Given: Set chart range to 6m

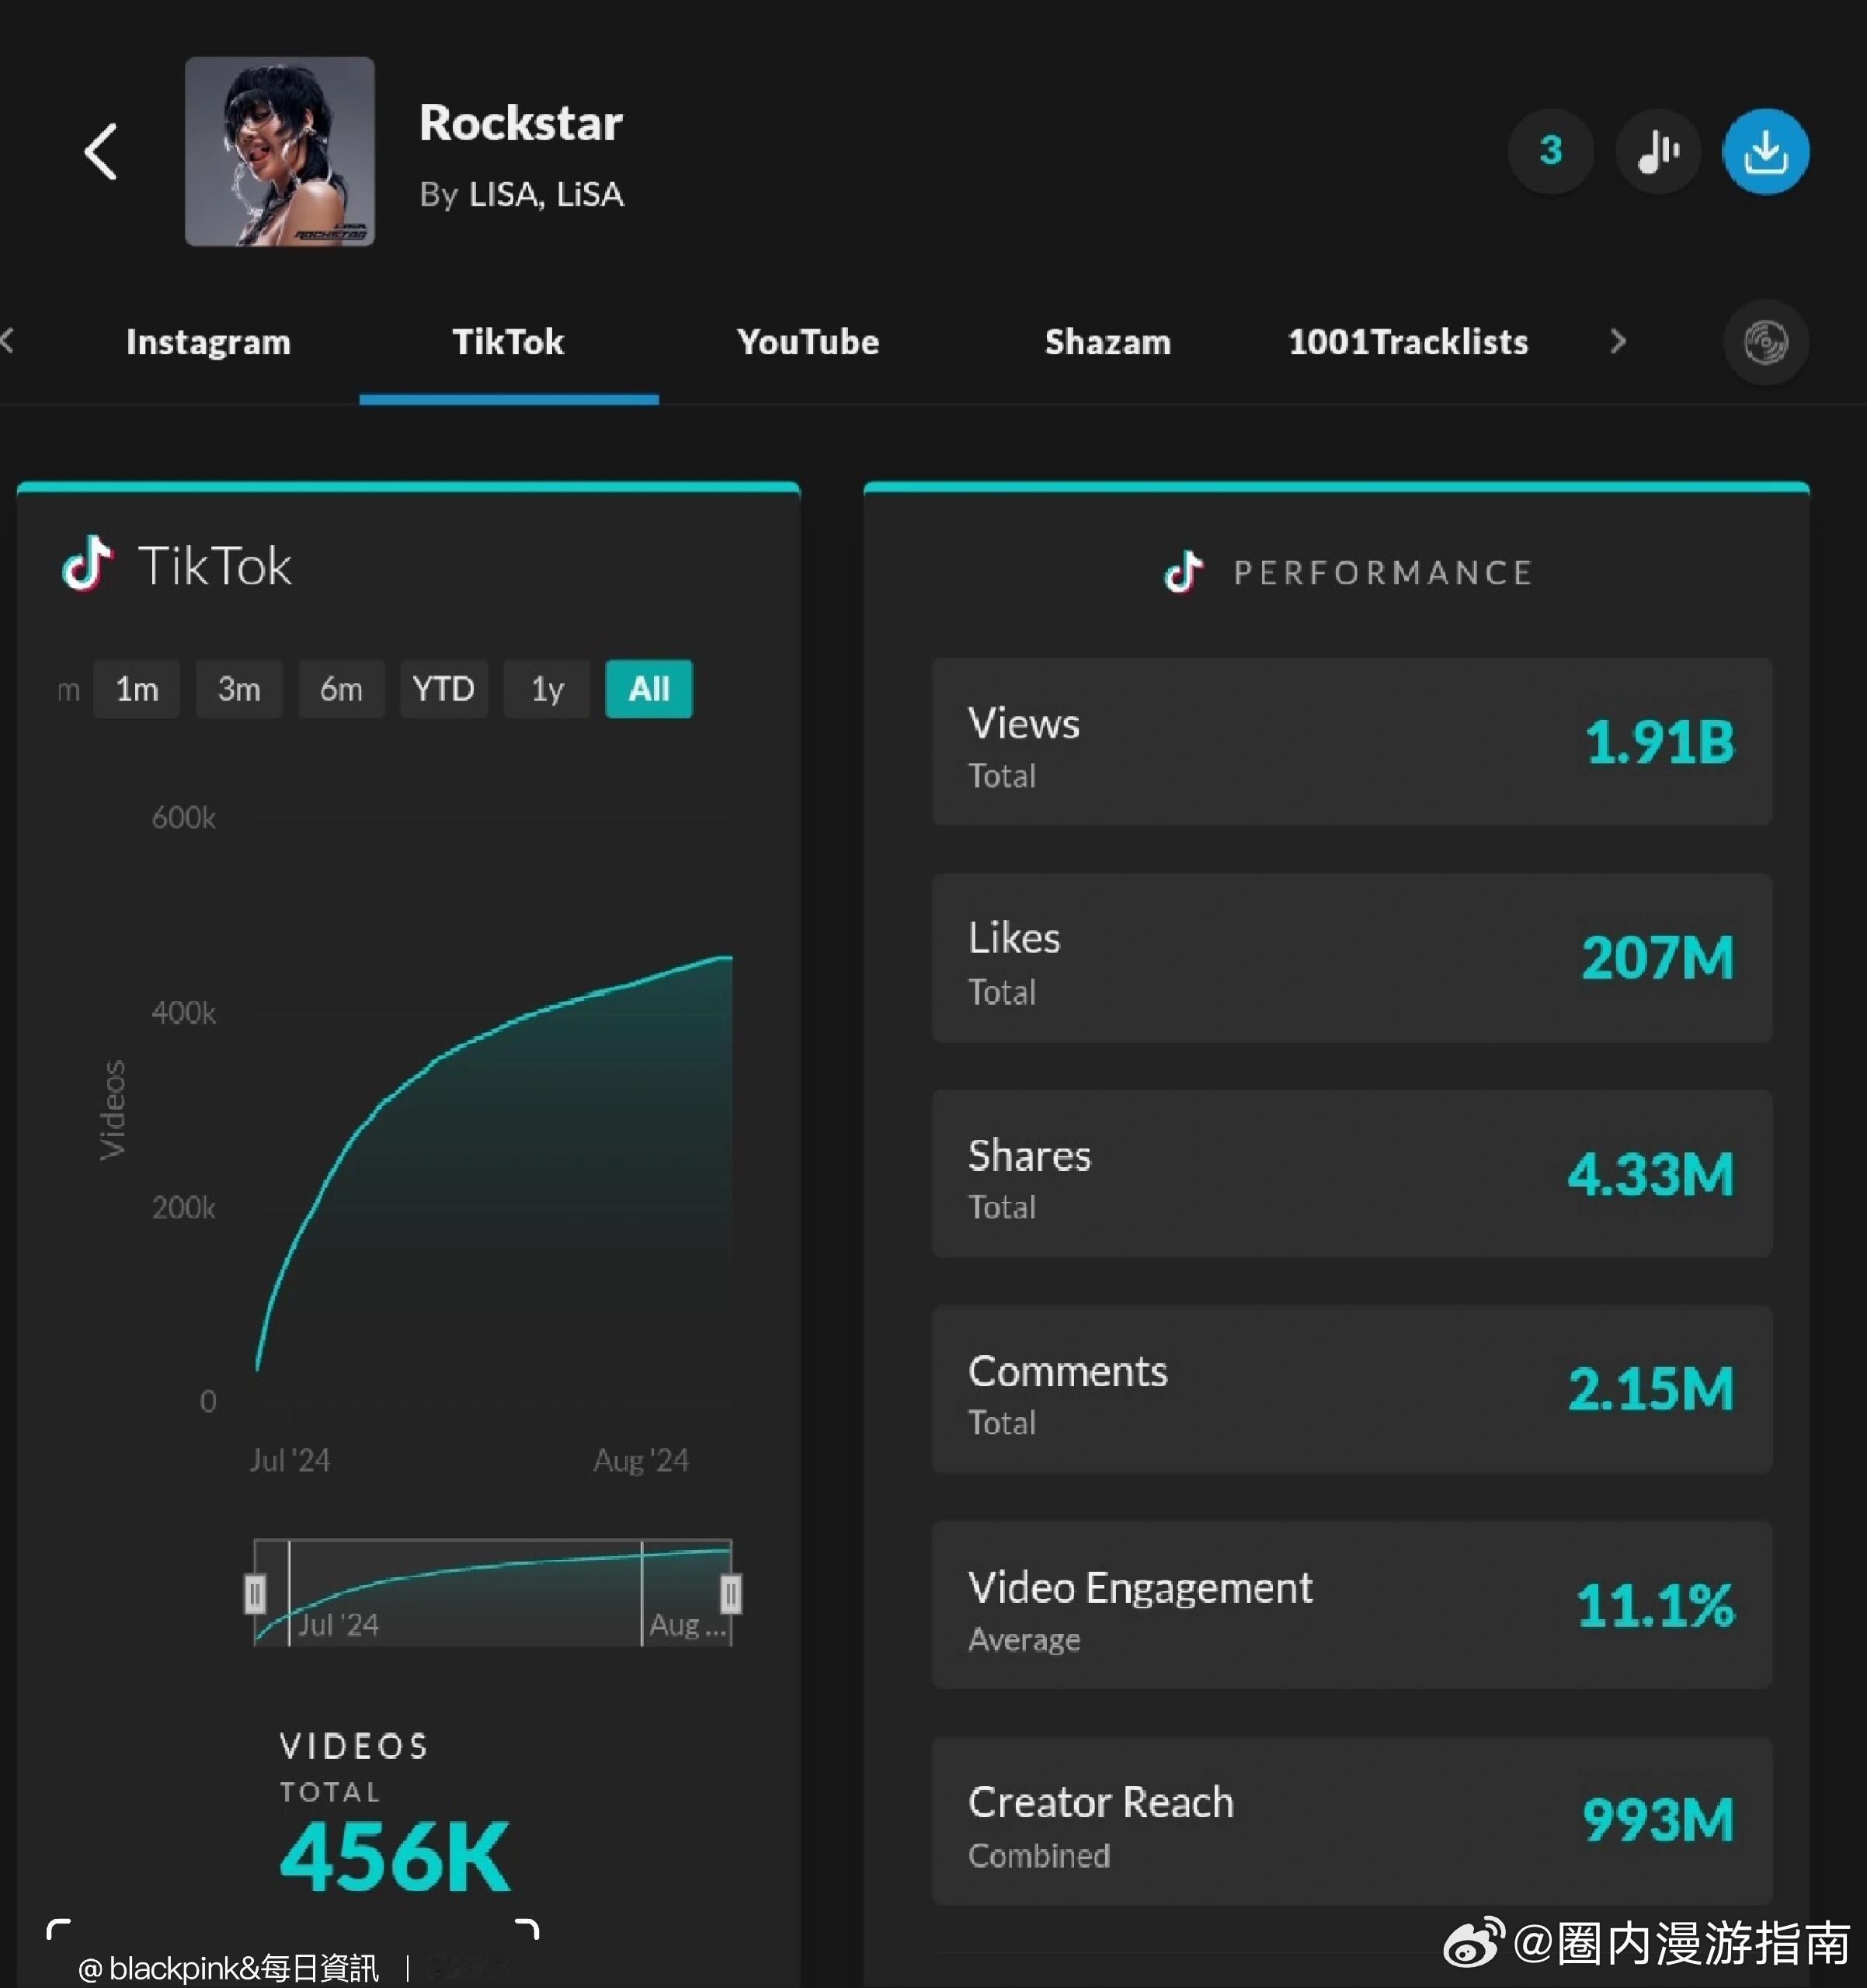Looking at the screenshot, I should coord(341,689).
